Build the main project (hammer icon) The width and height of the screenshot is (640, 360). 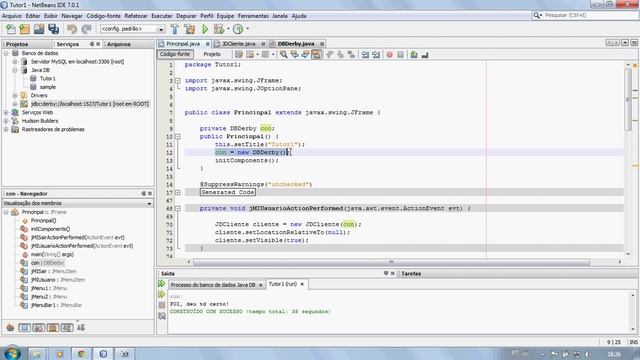tap(175, 29)
